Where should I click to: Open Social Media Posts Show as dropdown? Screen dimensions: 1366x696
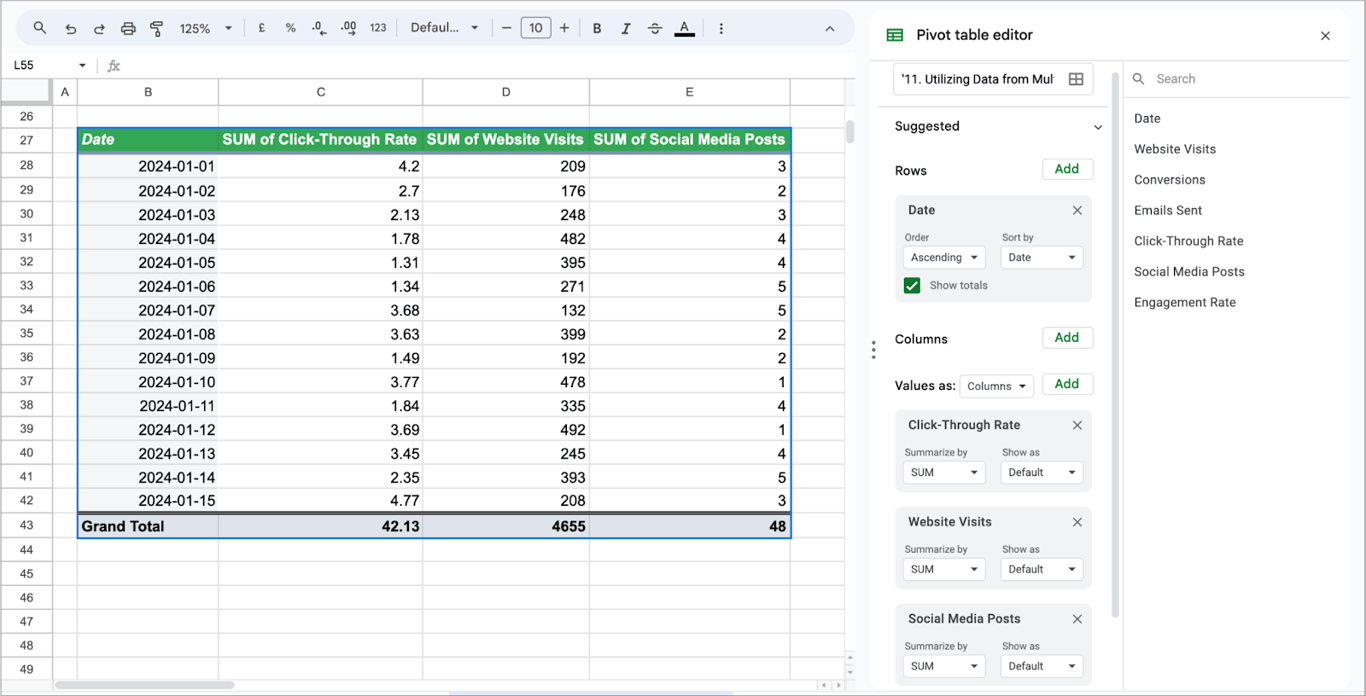[1041, 666]
